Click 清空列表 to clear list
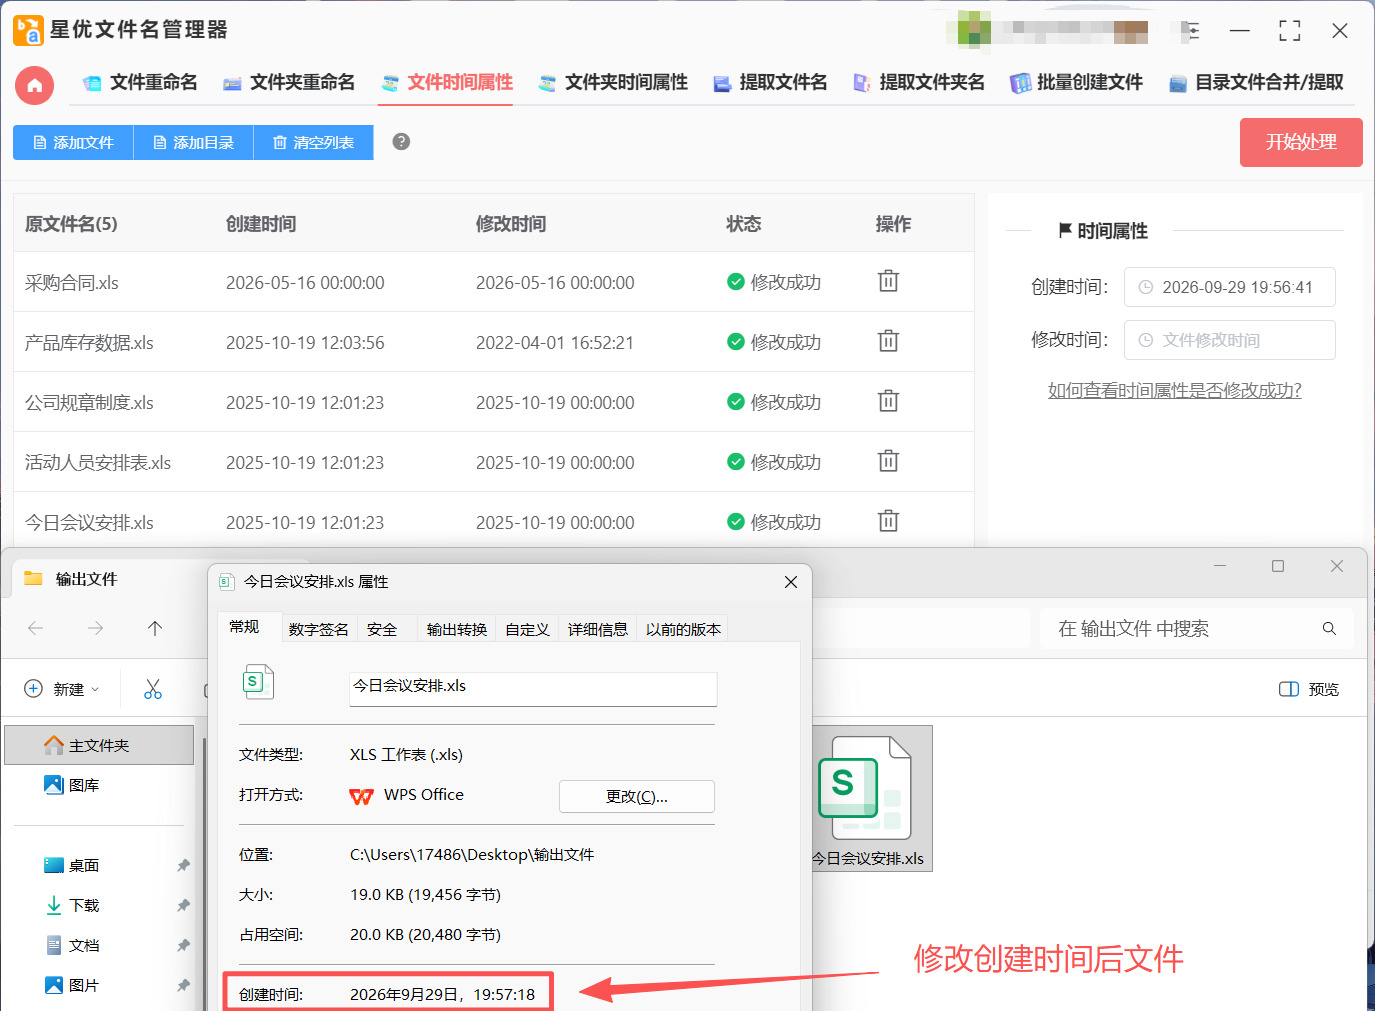The image size is (1375, 1011). coord(313,142)
